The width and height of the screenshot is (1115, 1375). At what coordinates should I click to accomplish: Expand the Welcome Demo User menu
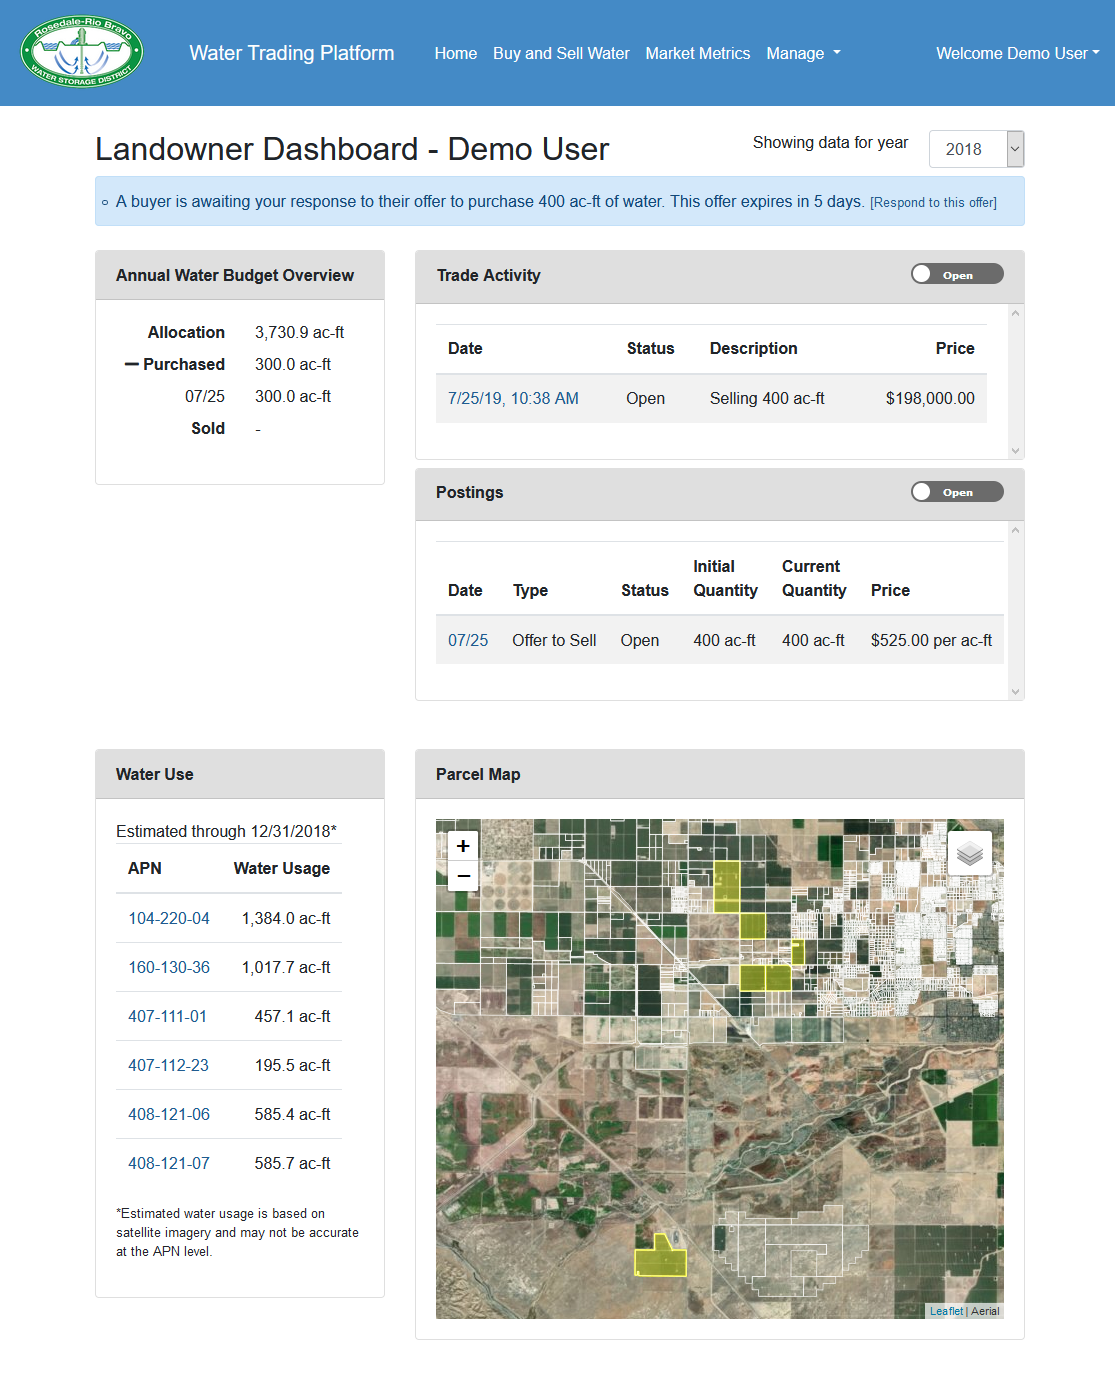pyautogui.click(x=1017, y=53)
